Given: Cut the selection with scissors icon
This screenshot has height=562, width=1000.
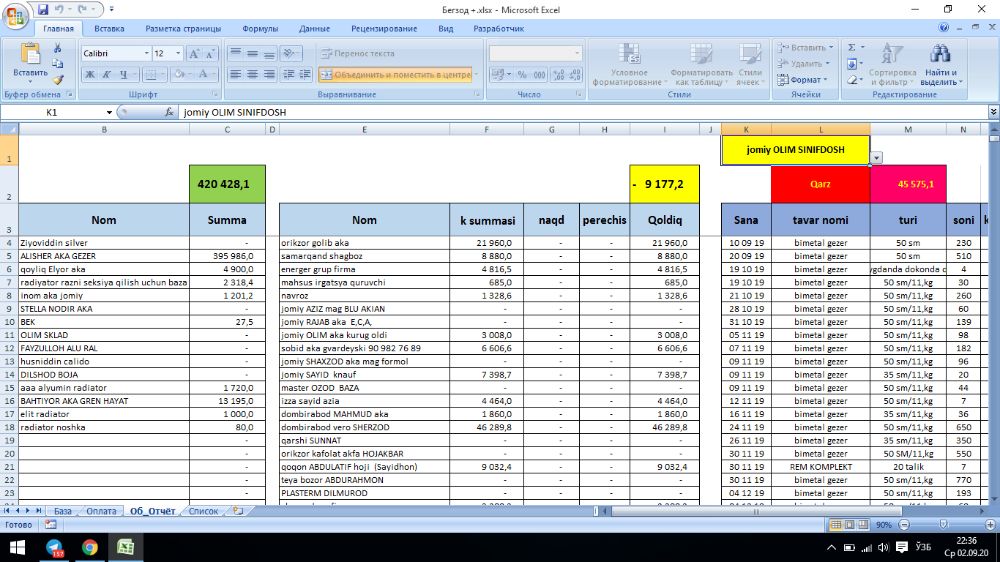Looking at the screenshot, I should pyautogui.click(x=57, y=48).
